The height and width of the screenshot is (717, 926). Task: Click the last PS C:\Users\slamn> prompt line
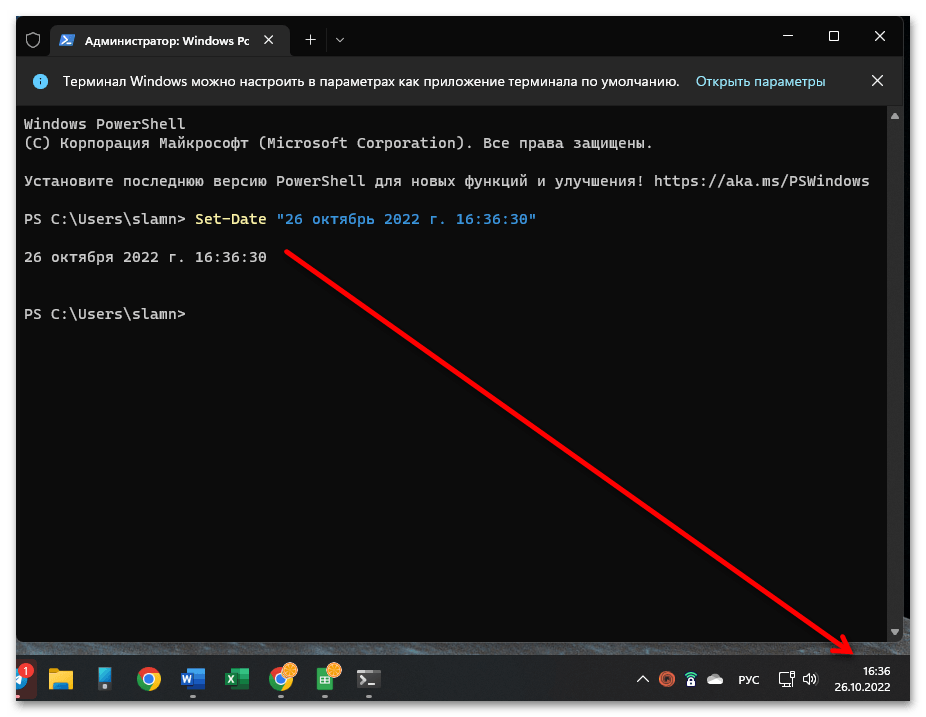tap(105, 314)
